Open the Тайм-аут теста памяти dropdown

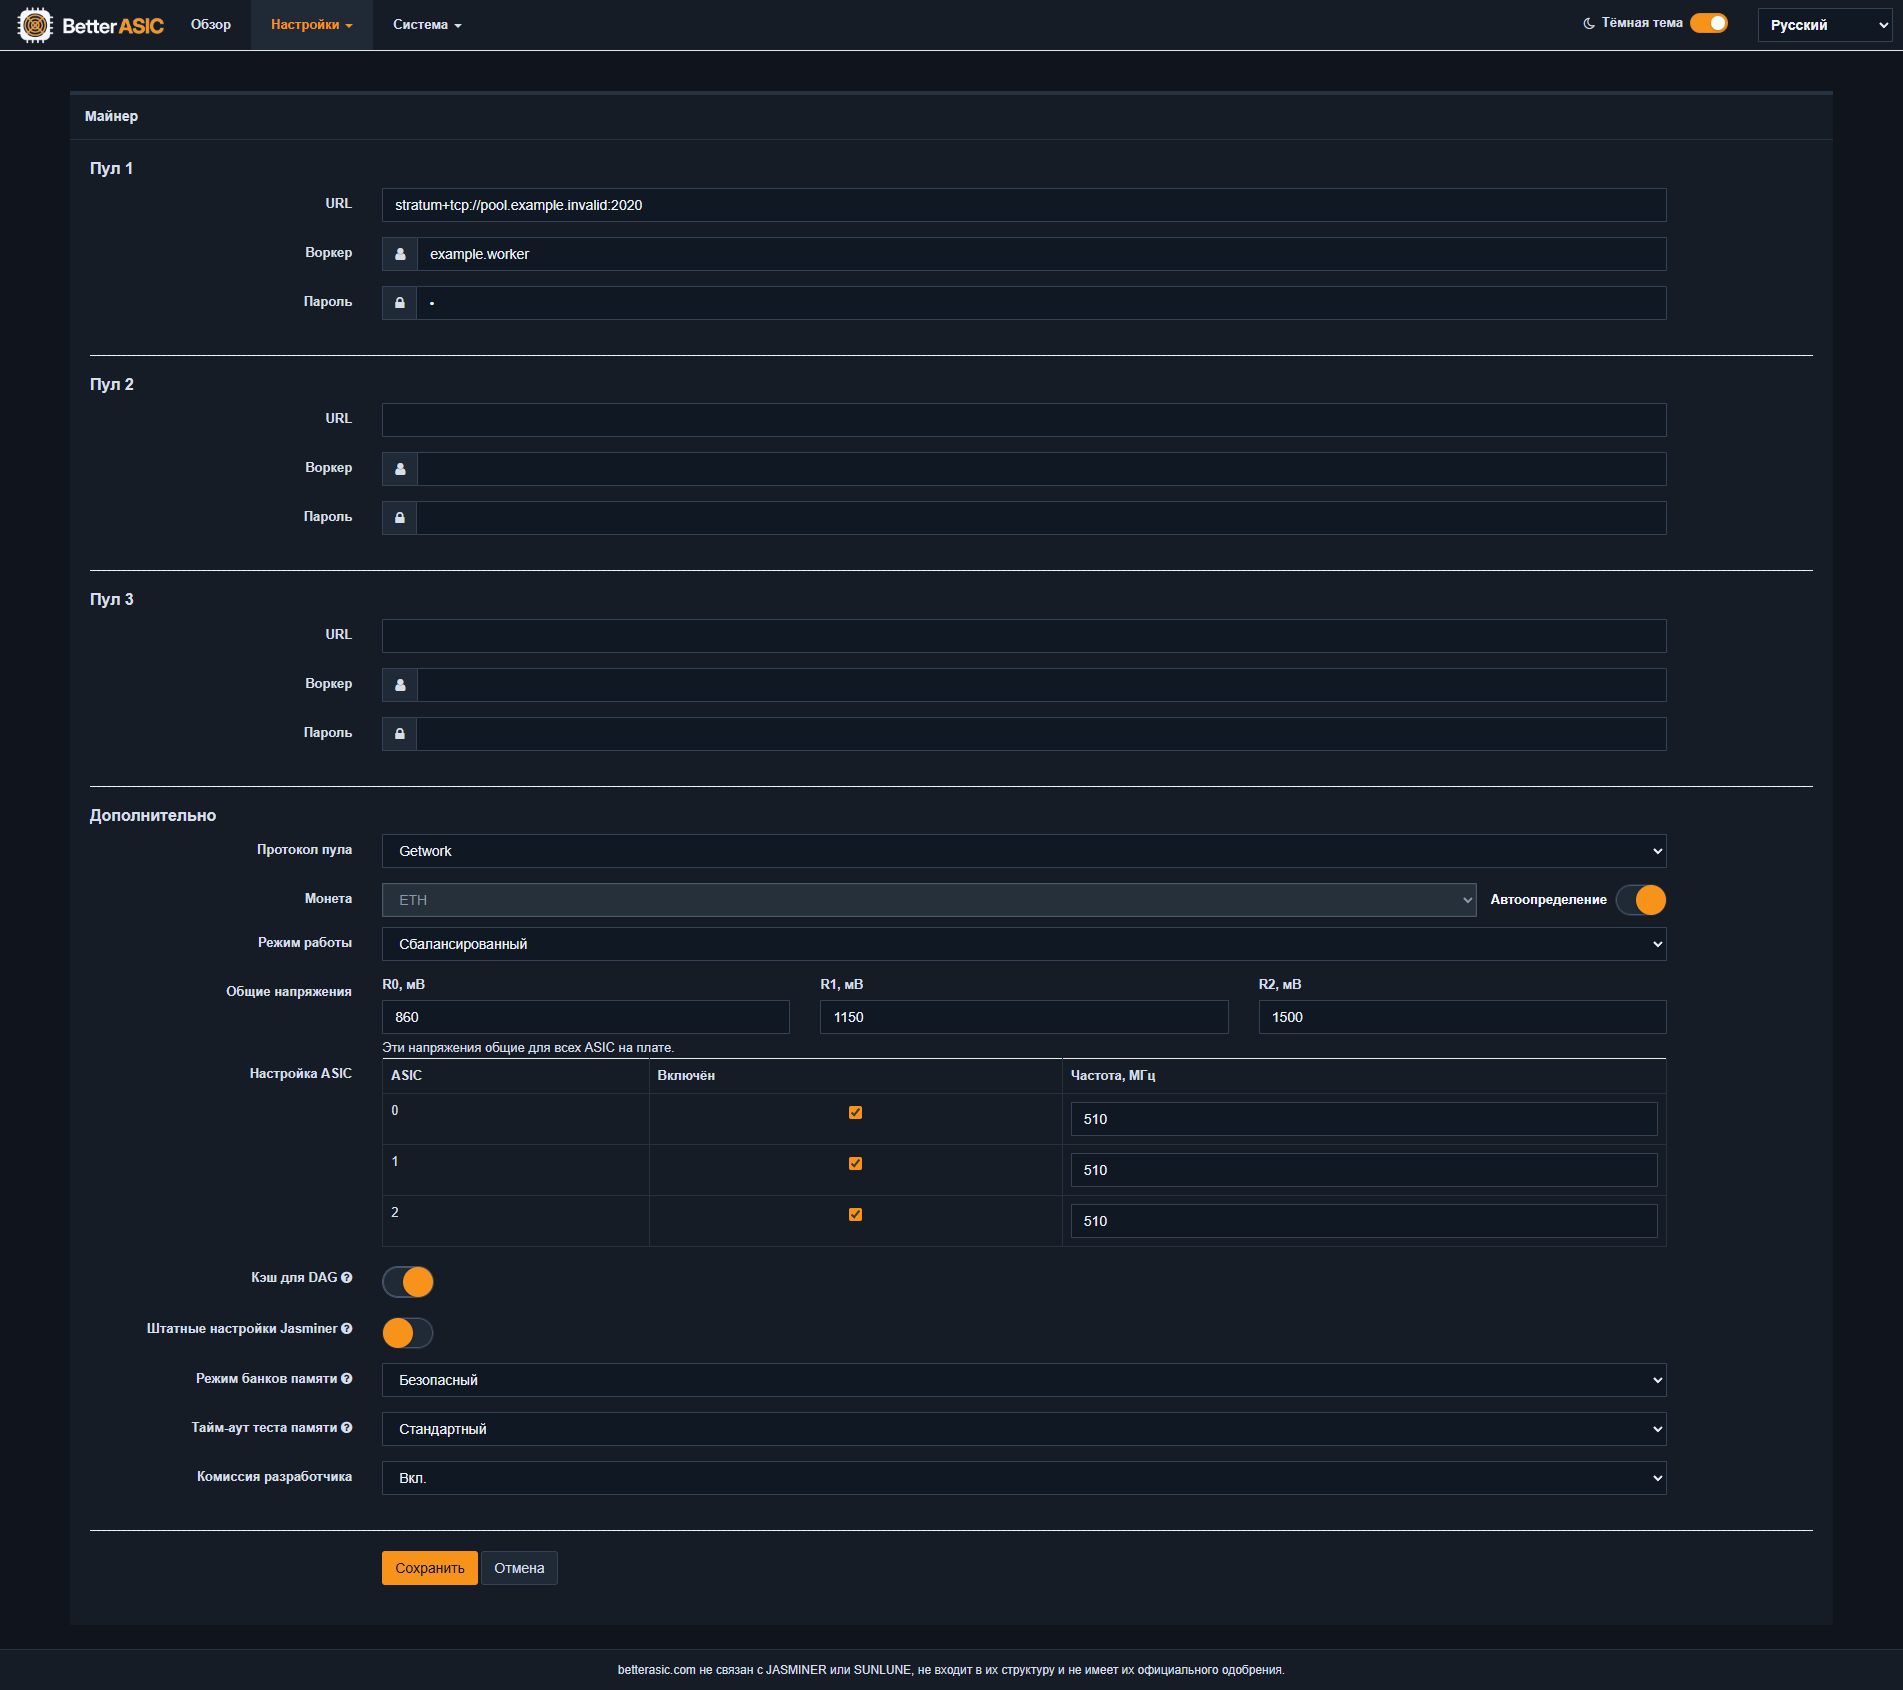click(1024, 1429)
